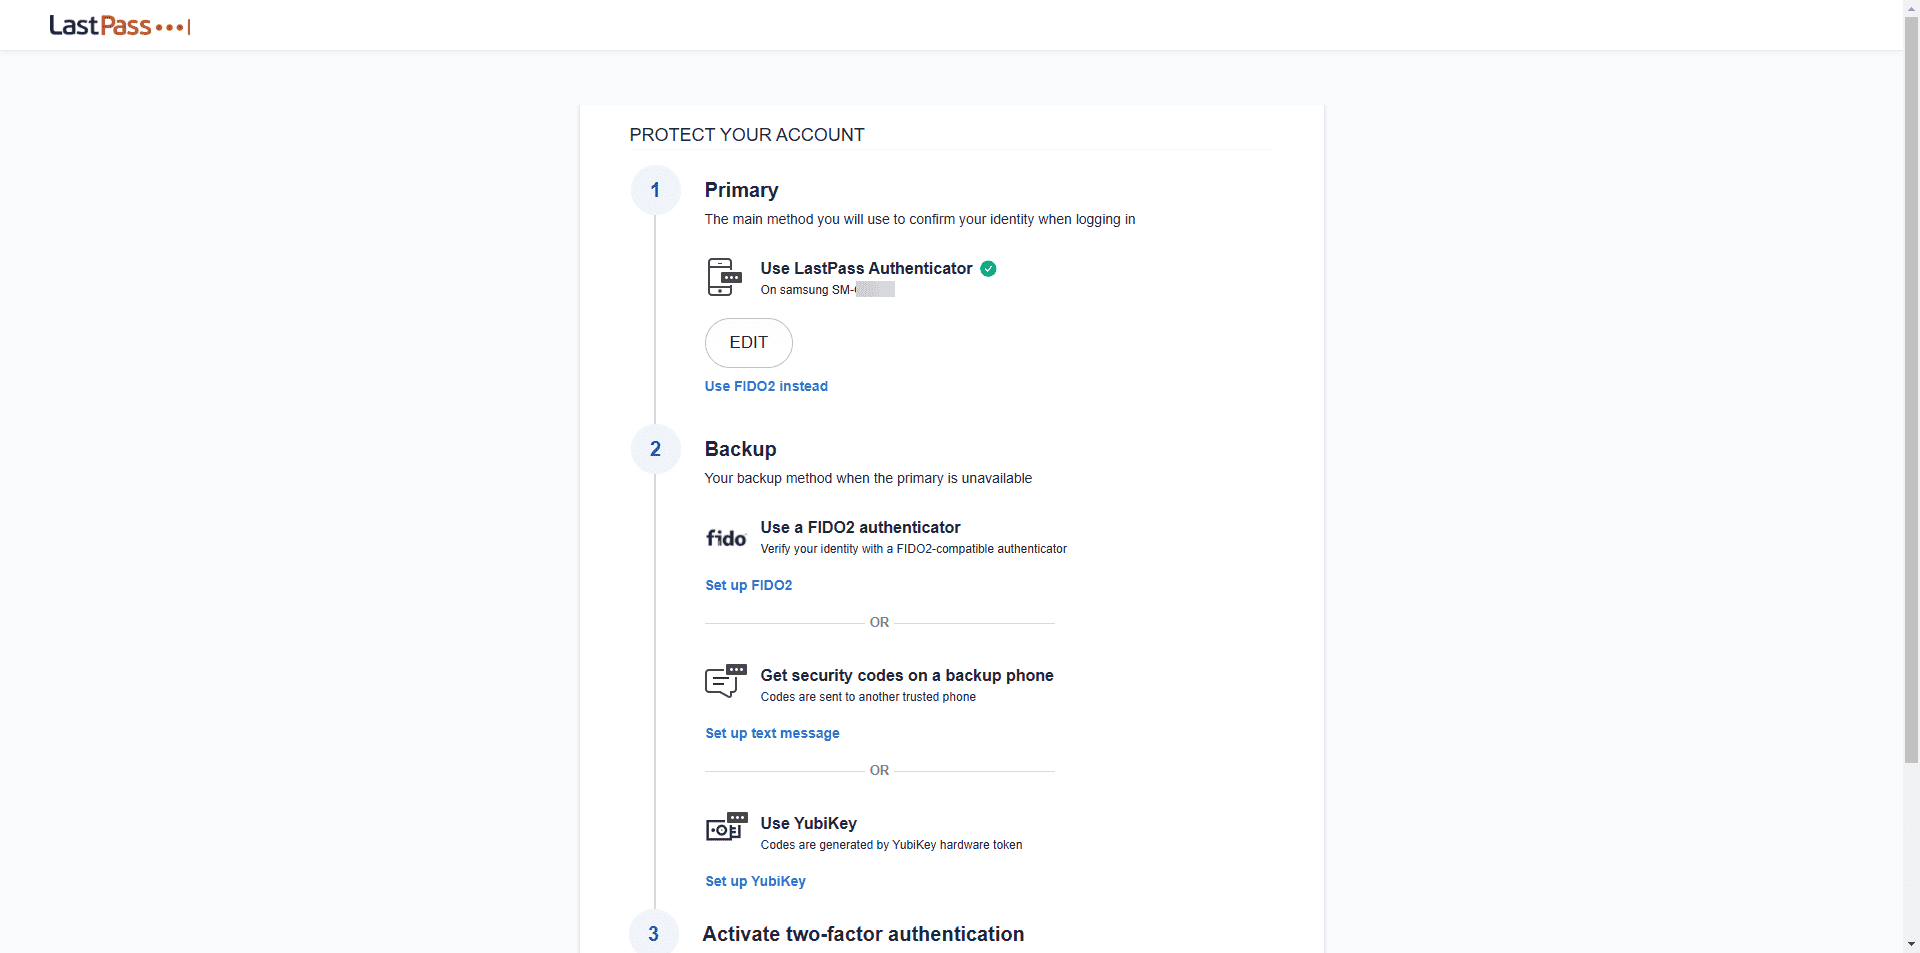Click the YubiKey hardware token icon

tap(727, 827)
